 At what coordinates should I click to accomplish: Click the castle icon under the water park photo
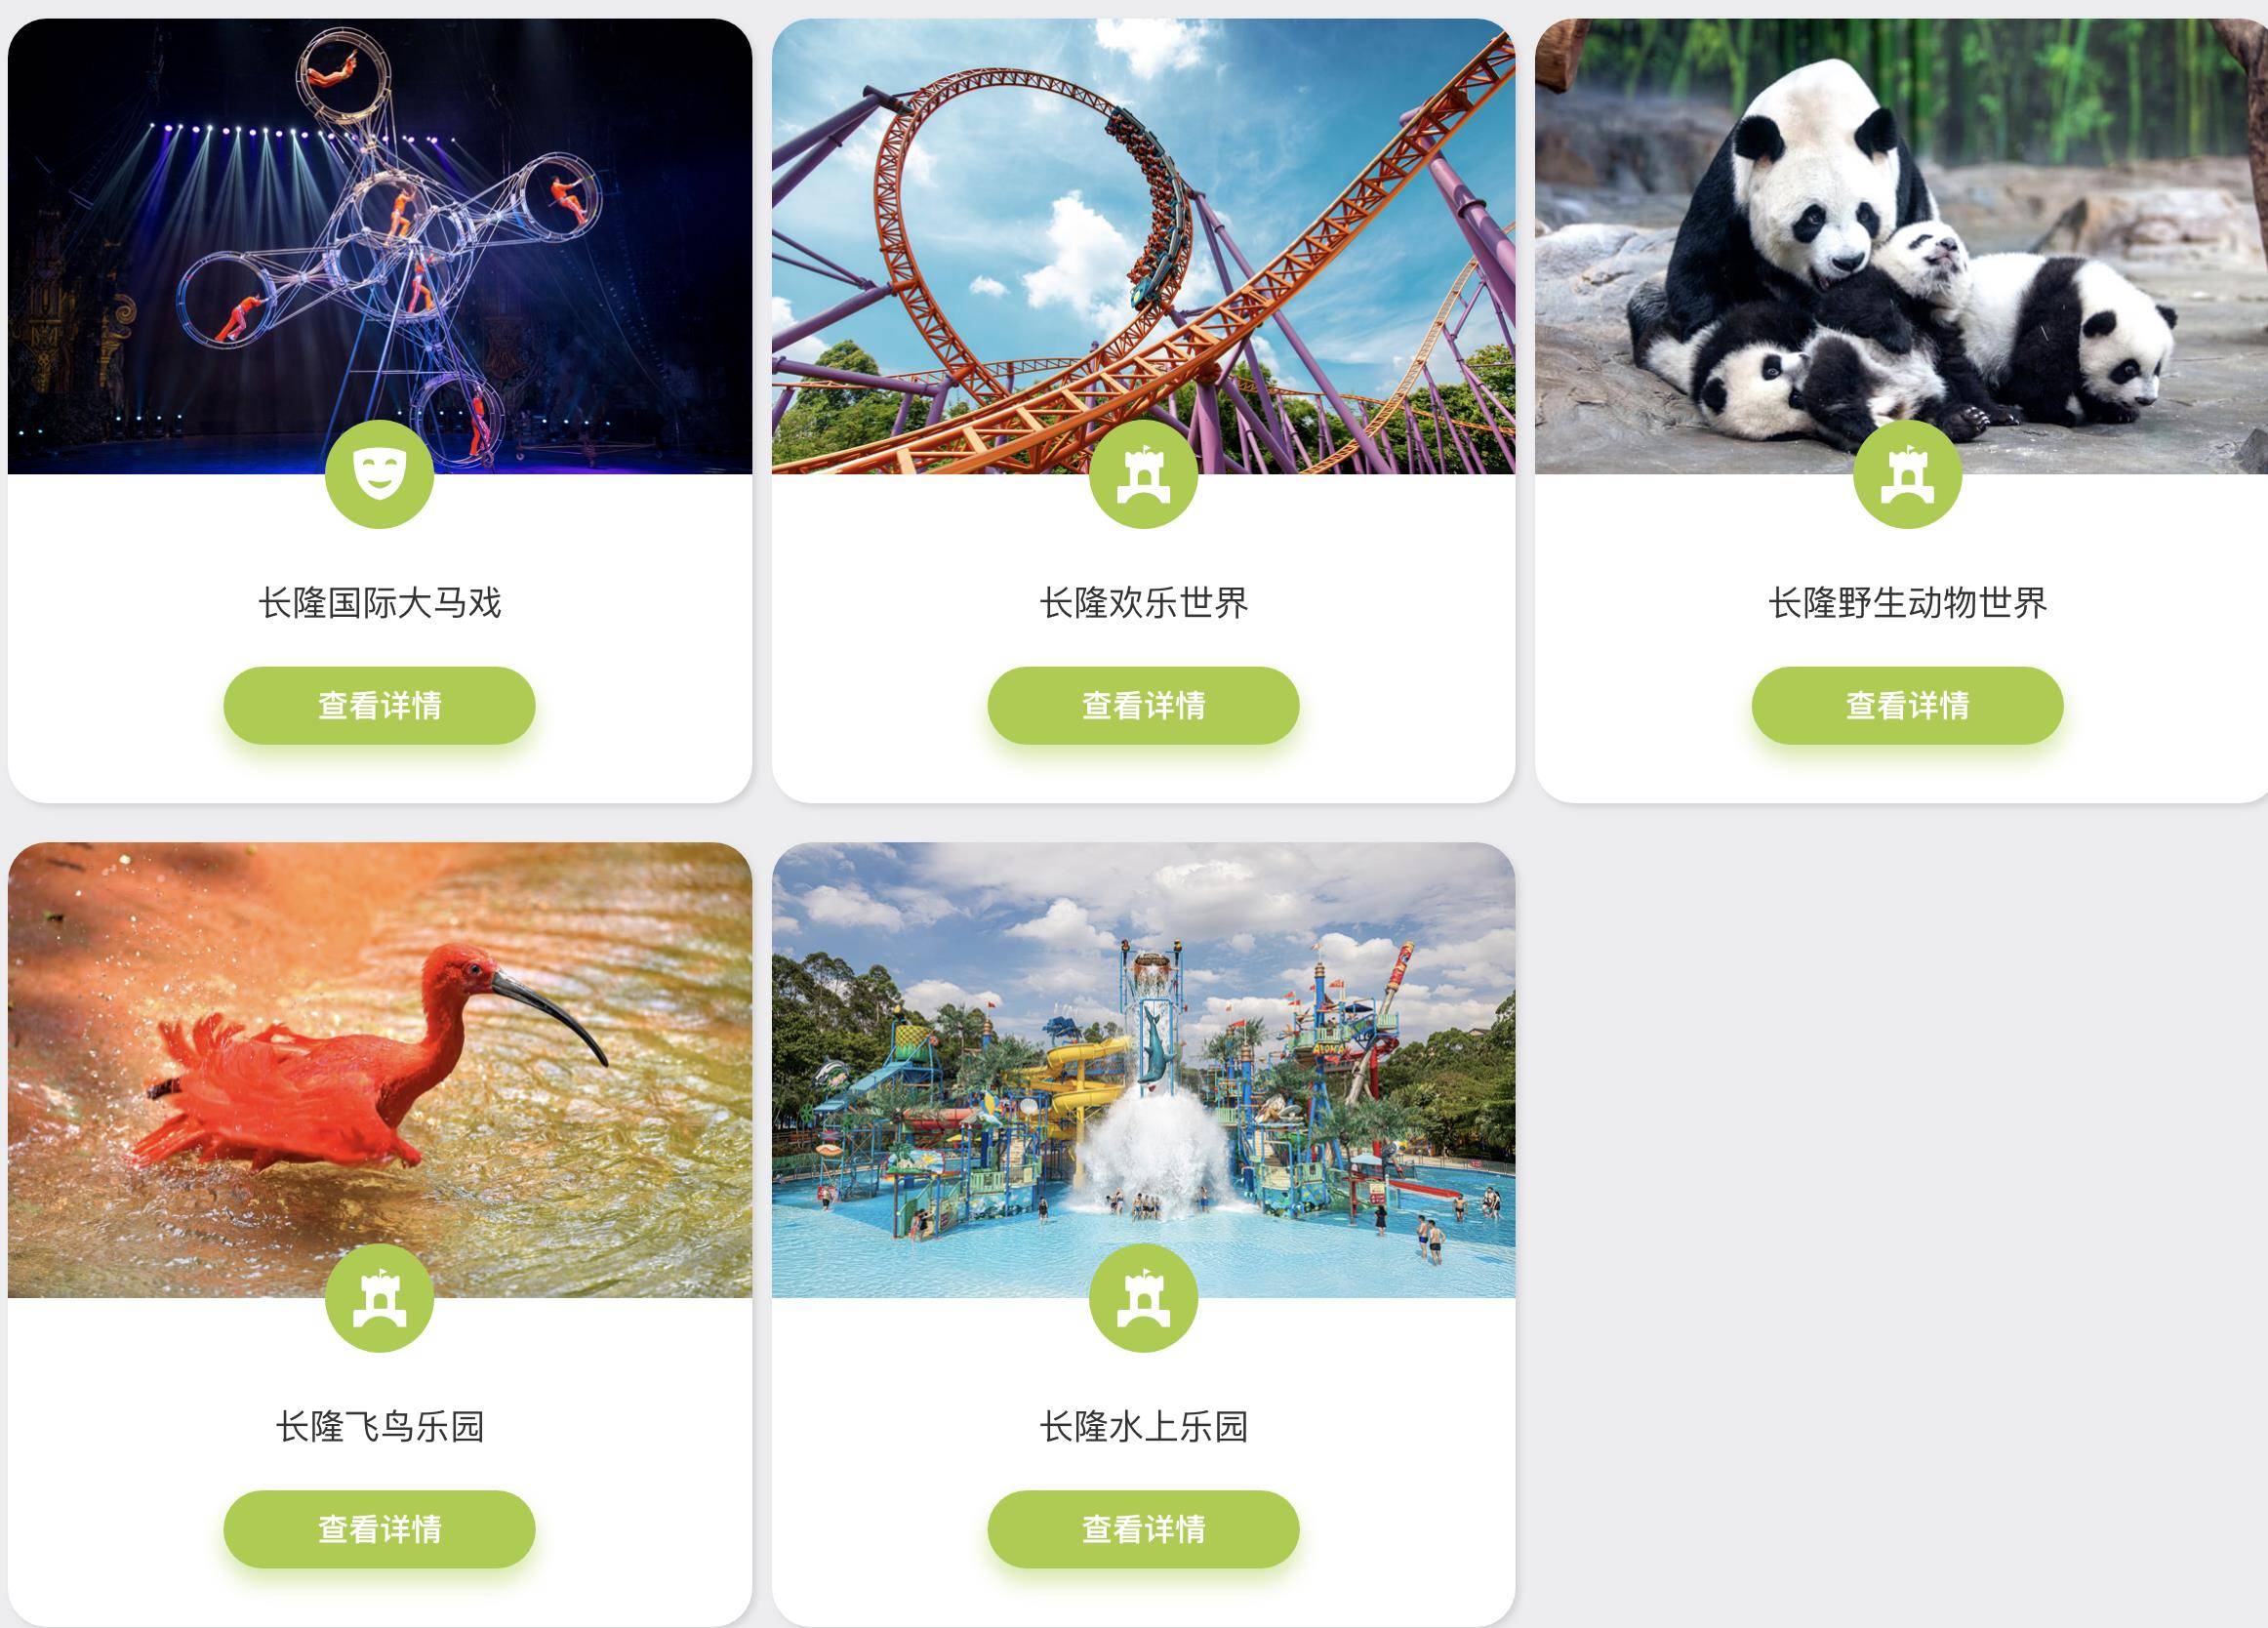point(1143,1298)
